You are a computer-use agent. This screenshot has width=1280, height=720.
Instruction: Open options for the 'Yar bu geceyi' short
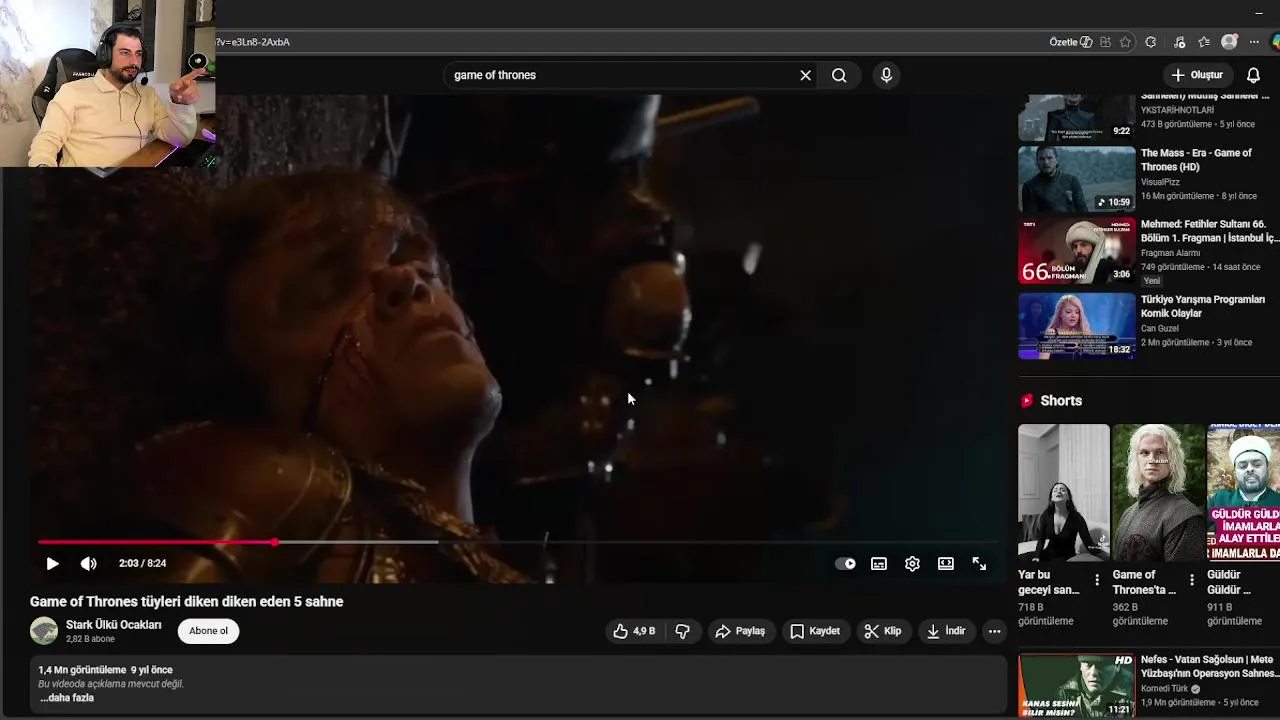click(x=1097, y=580)
